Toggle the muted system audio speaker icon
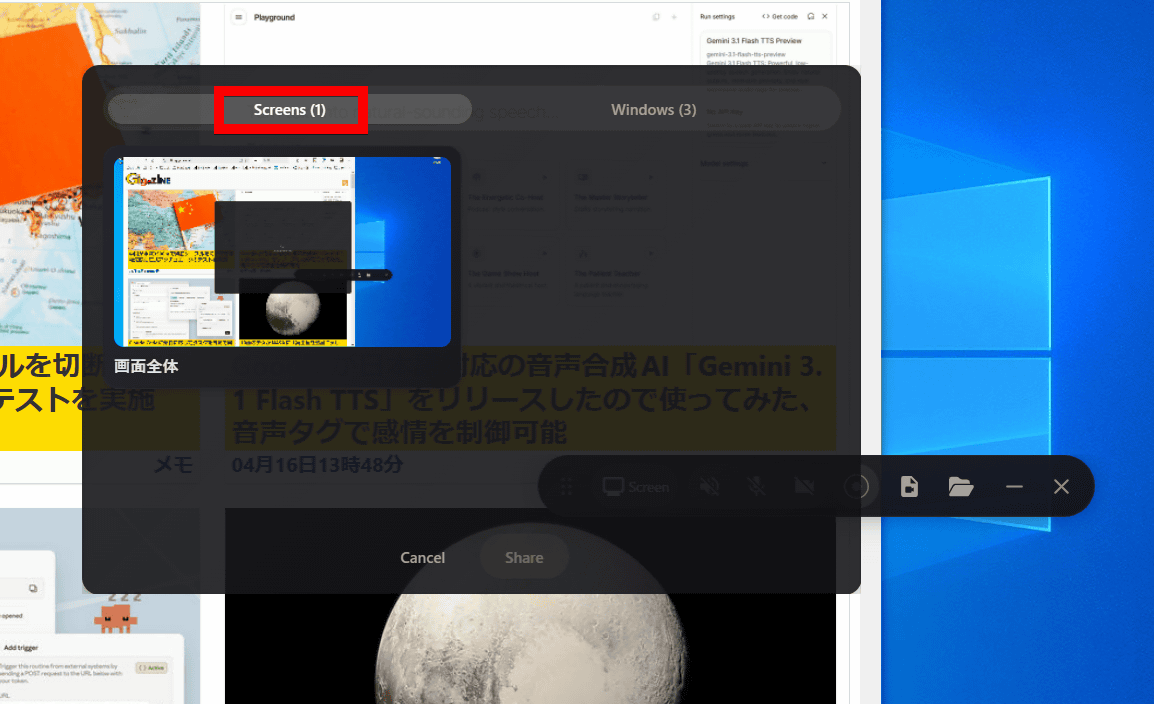The height and width of the screenshot is (704, 1154). [709, 487]
